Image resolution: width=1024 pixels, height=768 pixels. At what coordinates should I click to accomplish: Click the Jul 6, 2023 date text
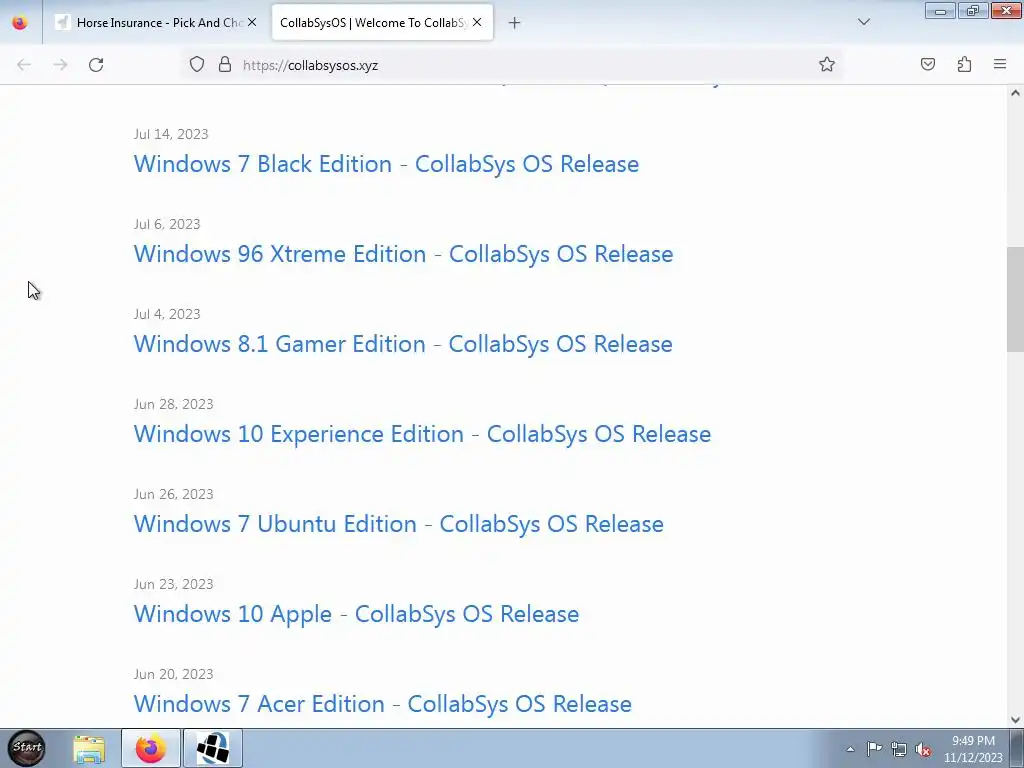(167, 224)
